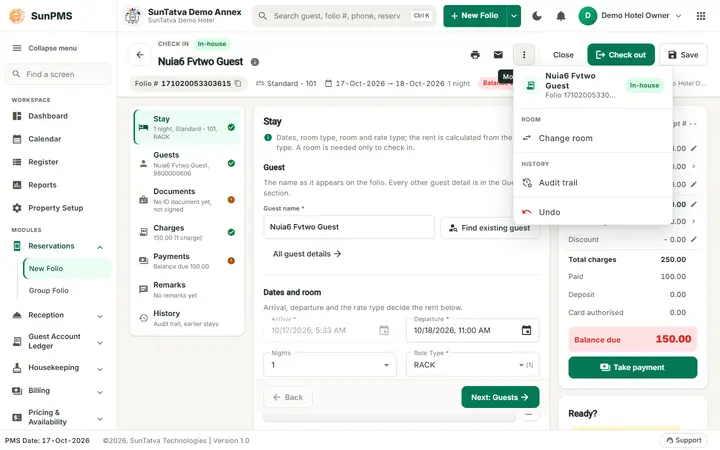
Task: Select the Documents section tab
Action: click(187, 200)
